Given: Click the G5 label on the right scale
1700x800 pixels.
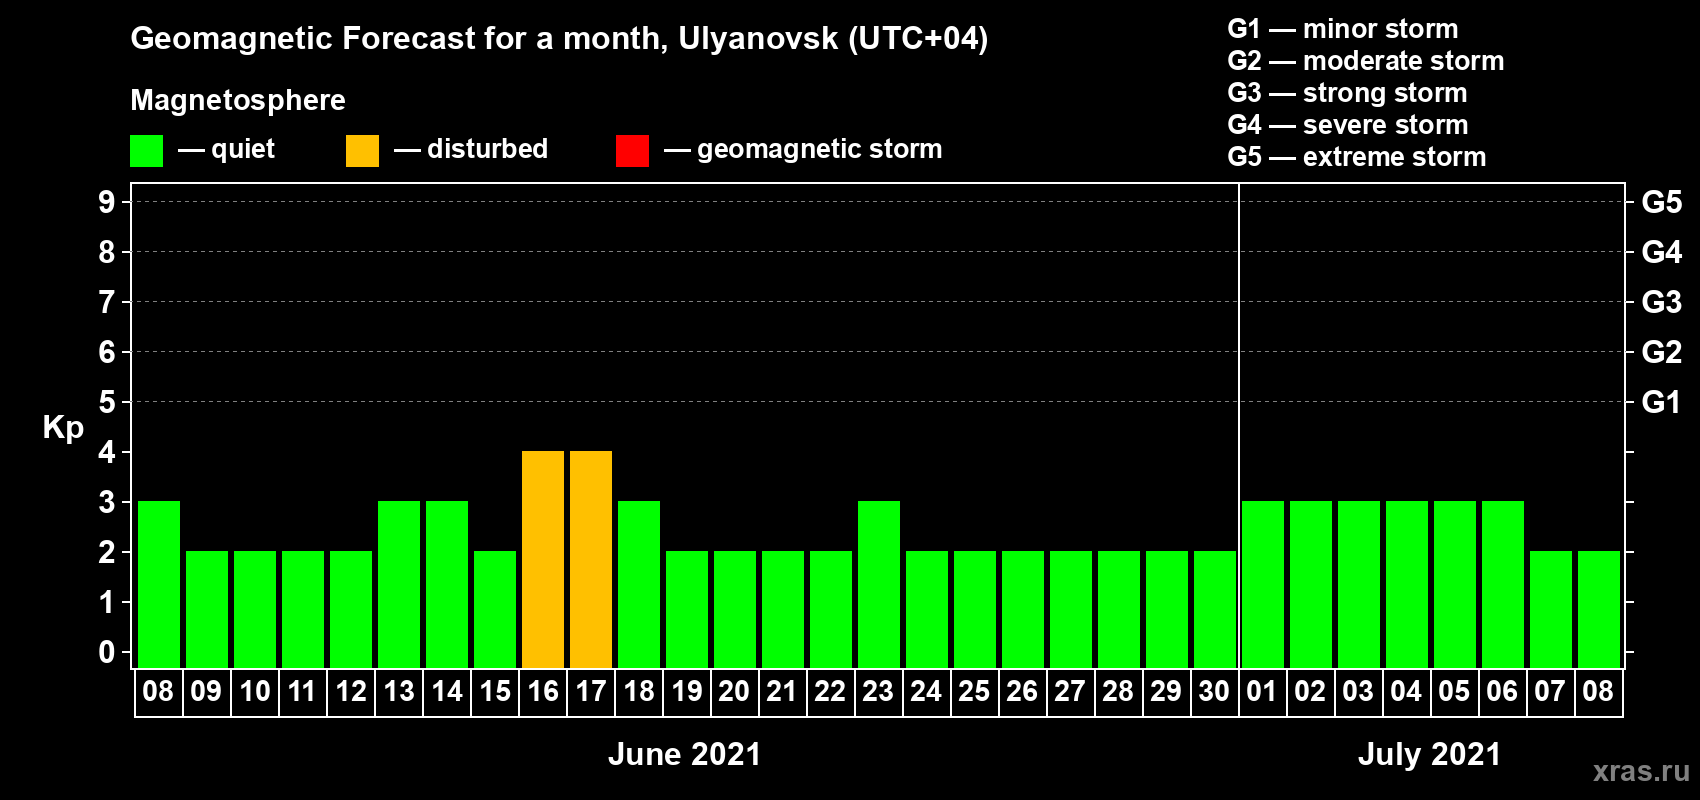Looking at the screenshot, I should pyautogui.click(x=1662, y=202).
